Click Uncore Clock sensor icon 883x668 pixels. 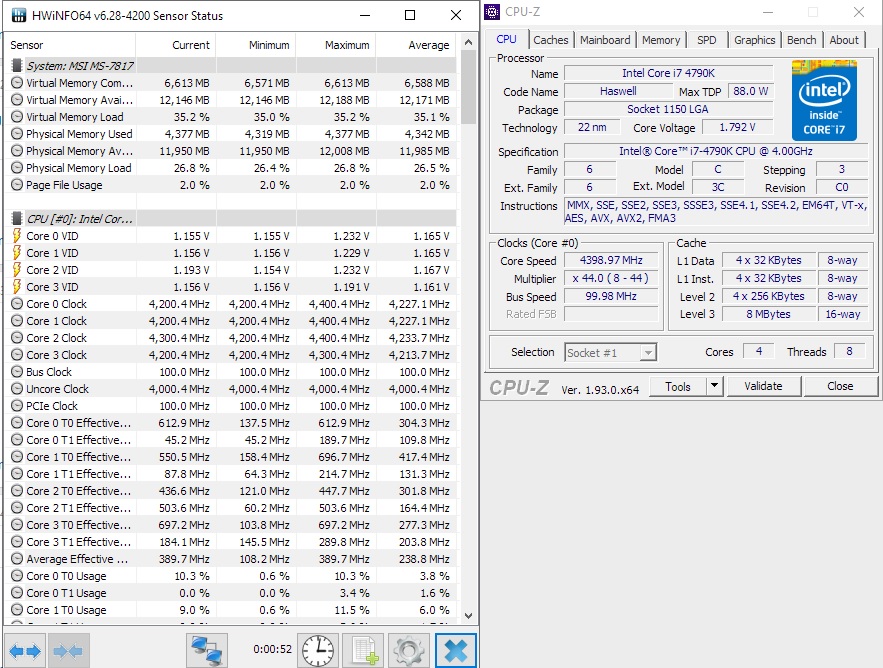click(17, 389)
